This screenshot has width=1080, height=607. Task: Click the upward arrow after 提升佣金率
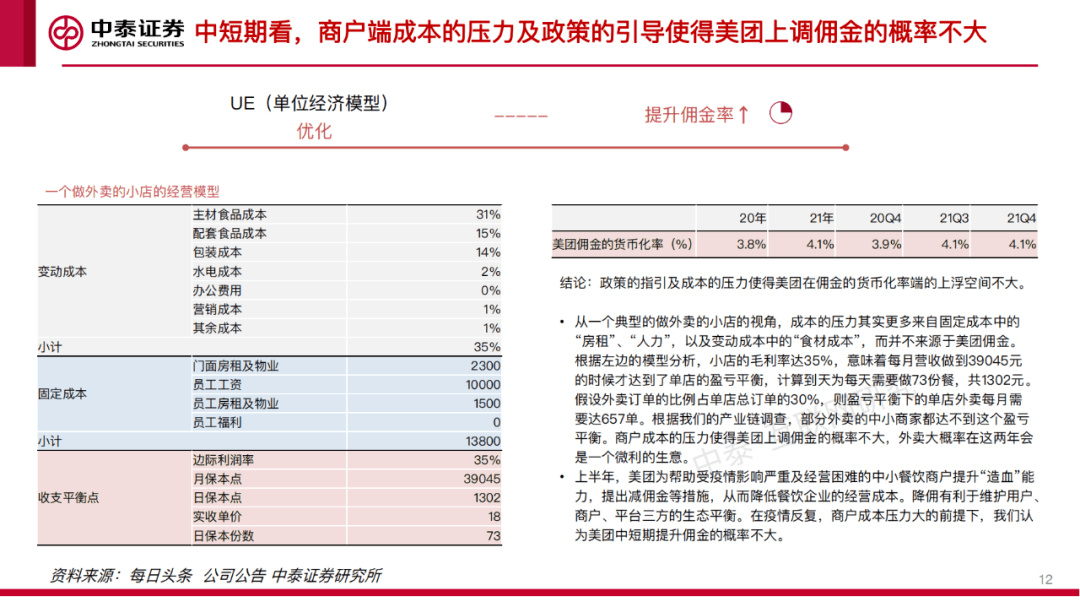(743, 114)
